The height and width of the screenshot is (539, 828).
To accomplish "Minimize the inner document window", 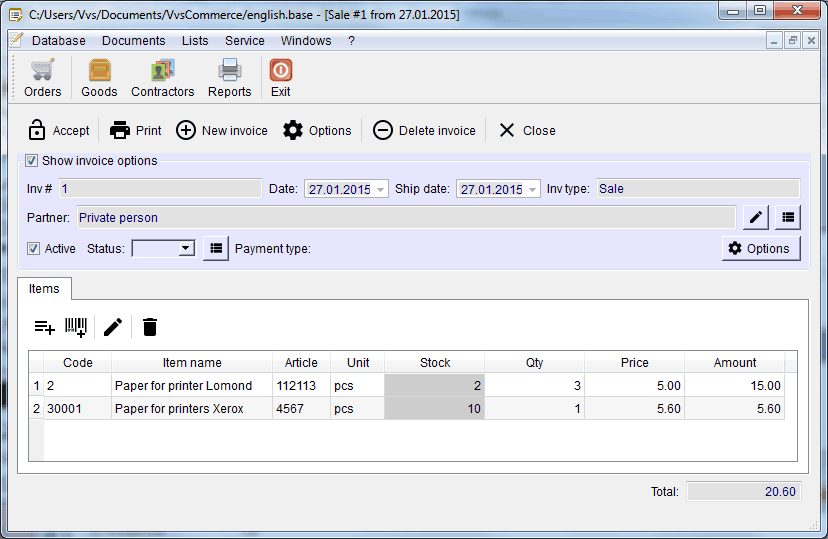I will (774, 41).
